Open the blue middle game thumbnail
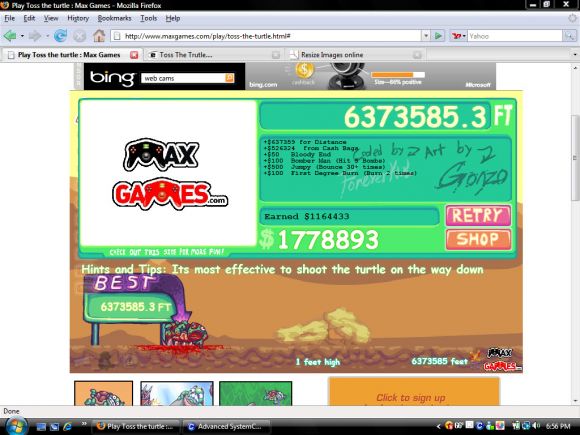This screenshot has width=580, height=435. pyautogui.click(x=177, y=394)
